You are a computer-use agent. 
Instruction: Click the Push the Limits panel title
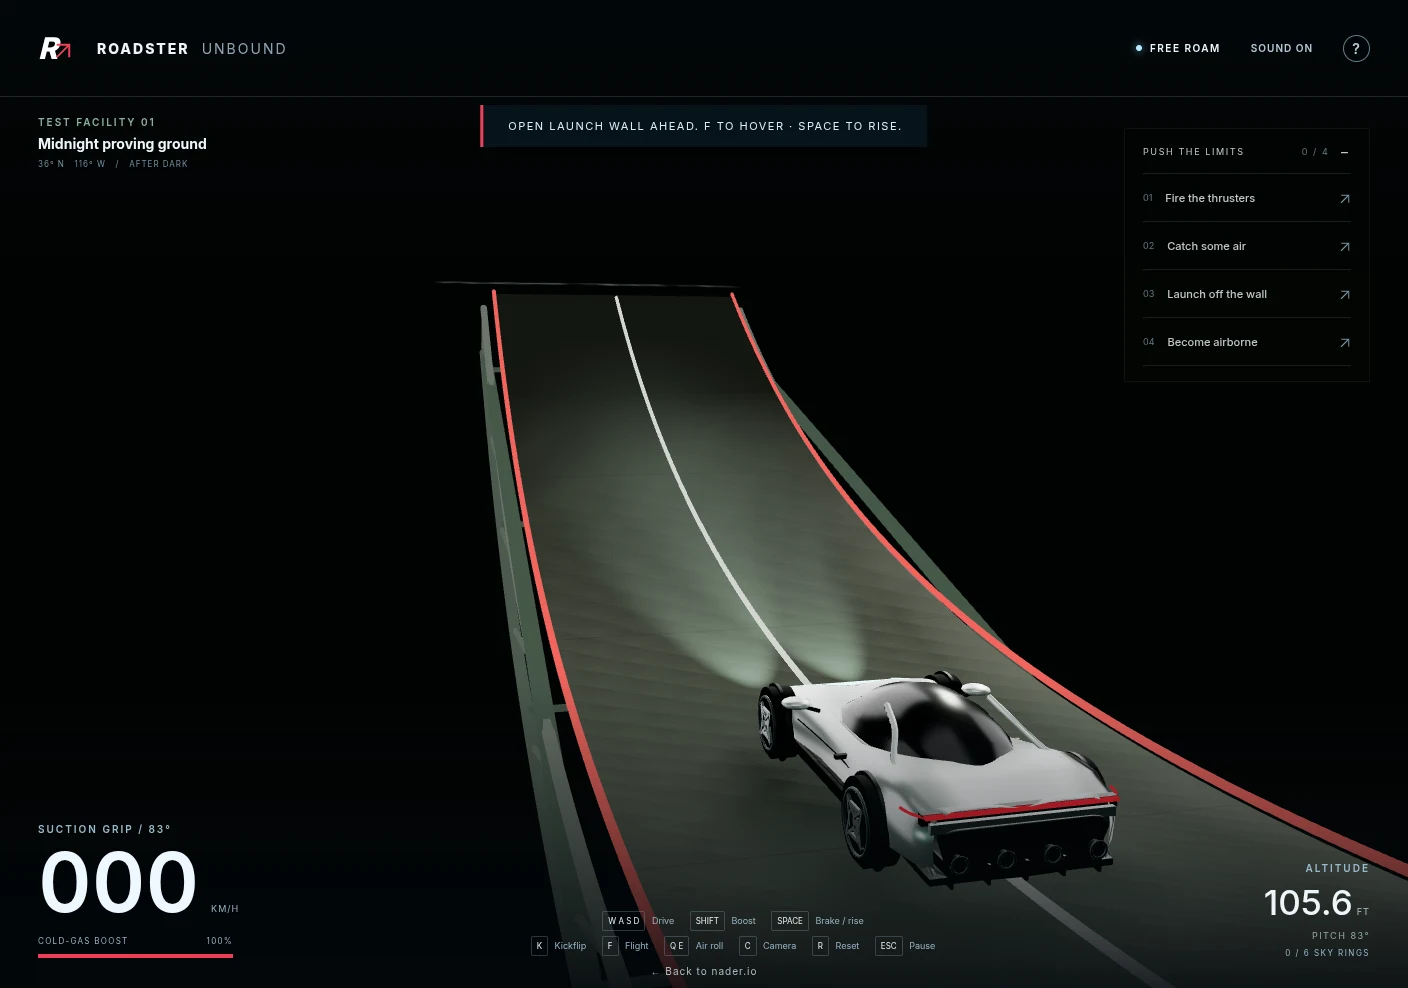(x=1193, y=152)
